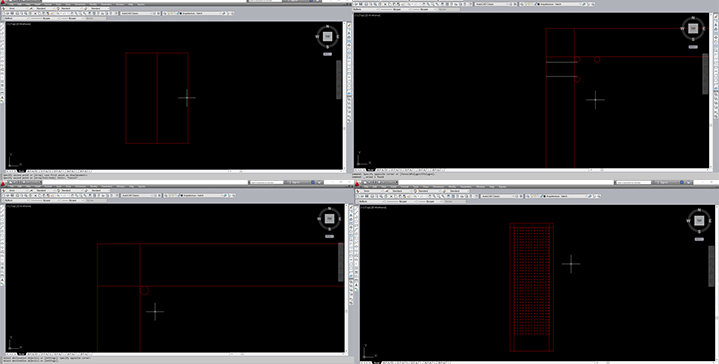The width and height of the screenshot is (719, 364).
Task: Open color control dropdown in single-circle window
Action: point(16,200)
